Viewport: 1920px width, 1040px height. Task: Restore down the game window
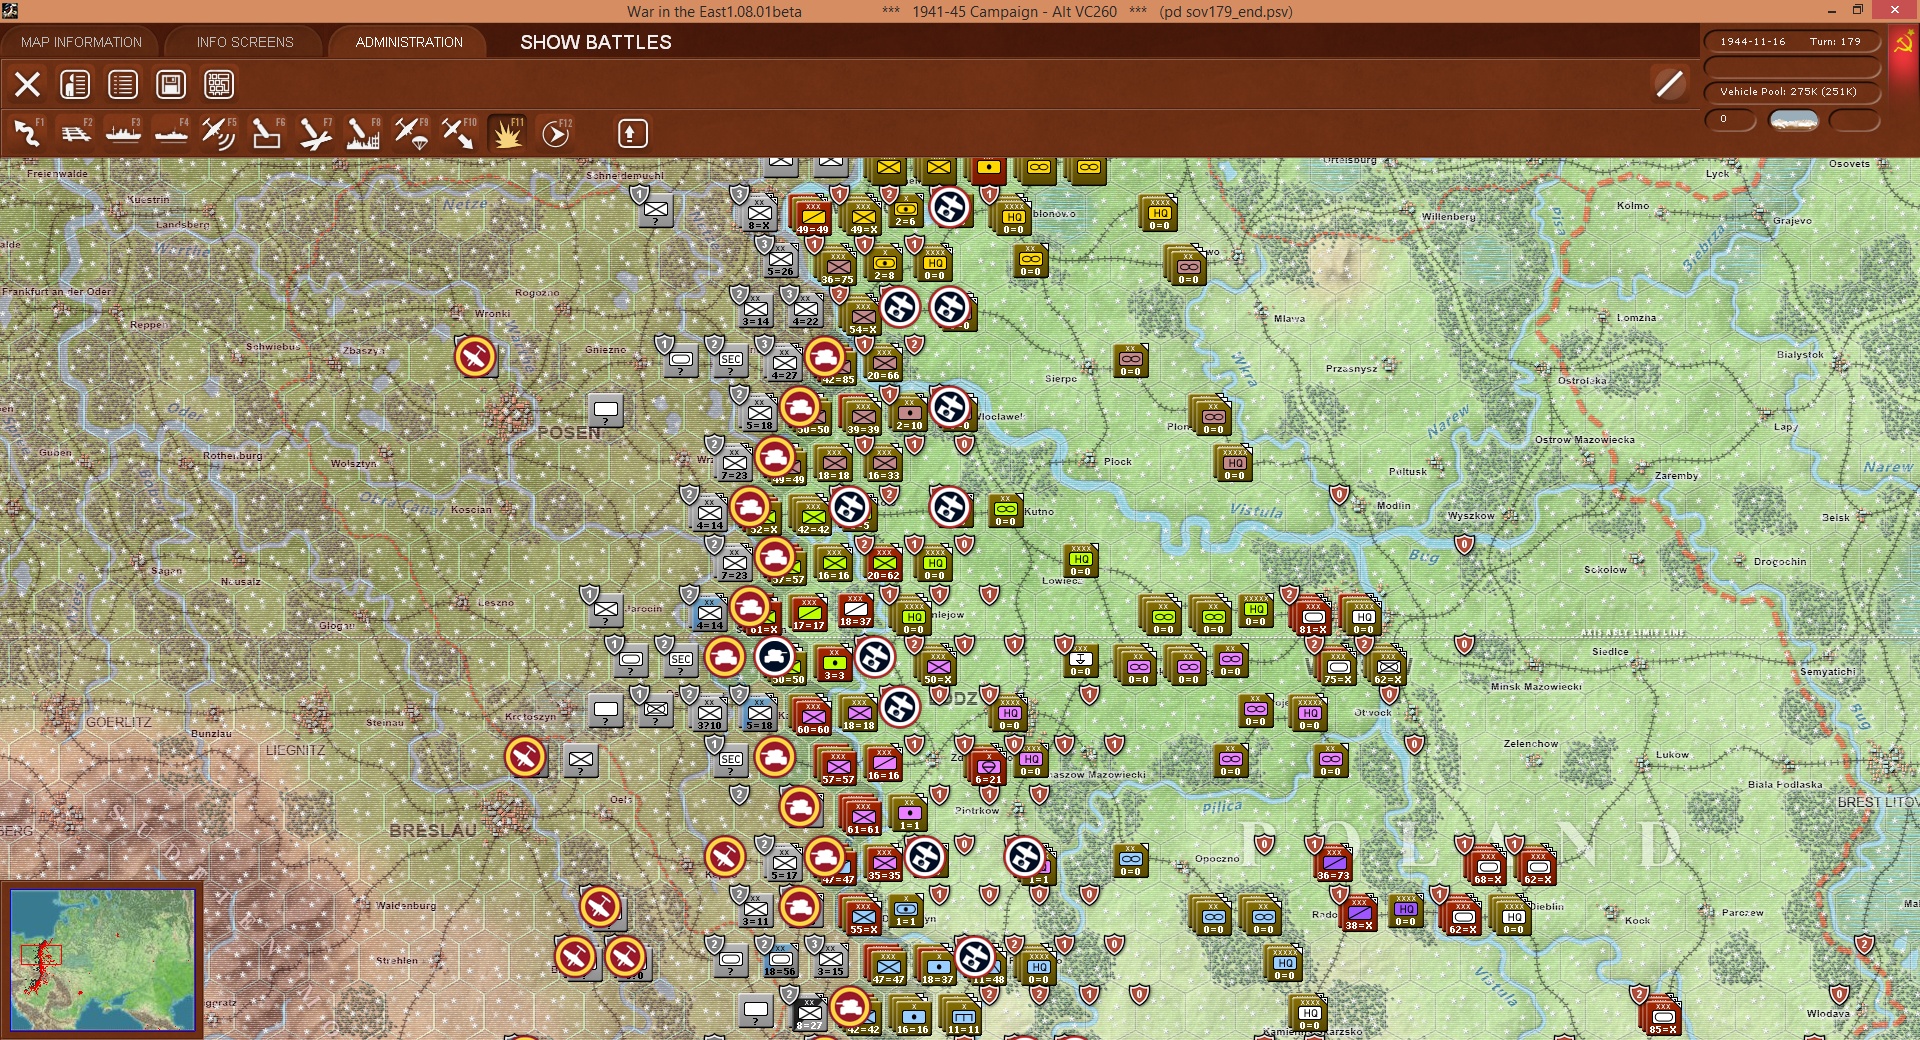(1858, 11)
